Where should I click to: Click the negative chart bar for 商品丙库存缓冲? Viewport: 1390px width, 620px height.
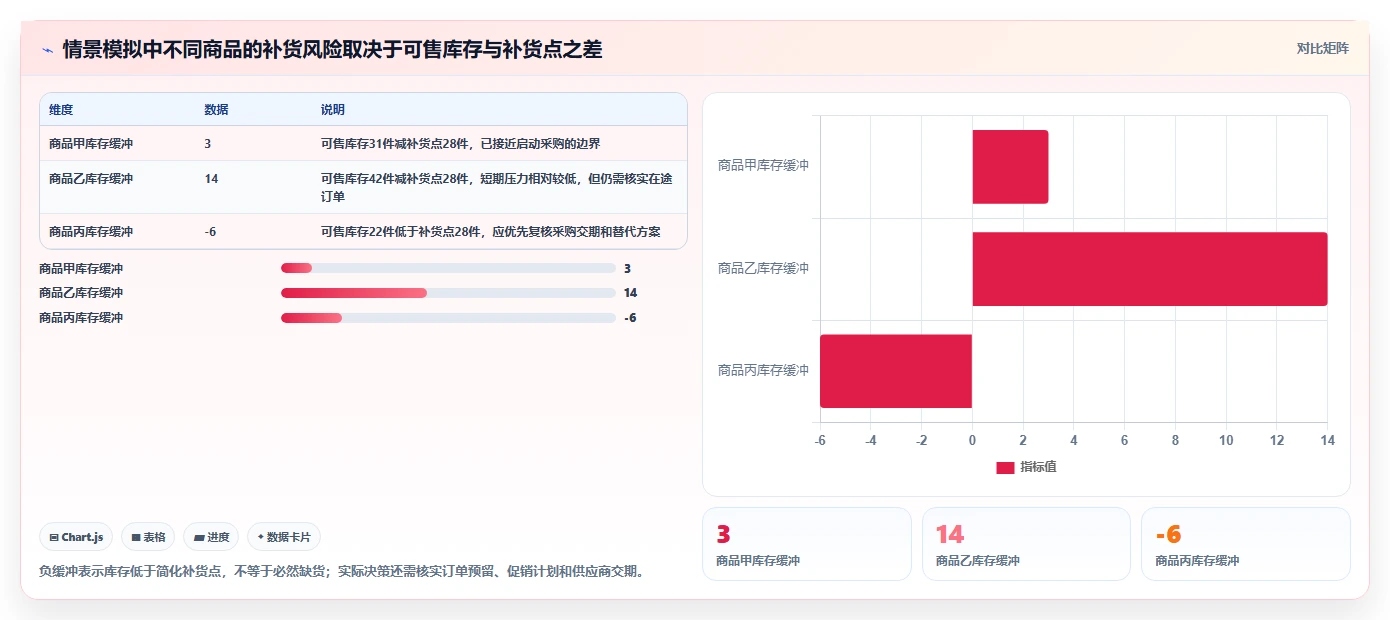[x=896, y=371]
